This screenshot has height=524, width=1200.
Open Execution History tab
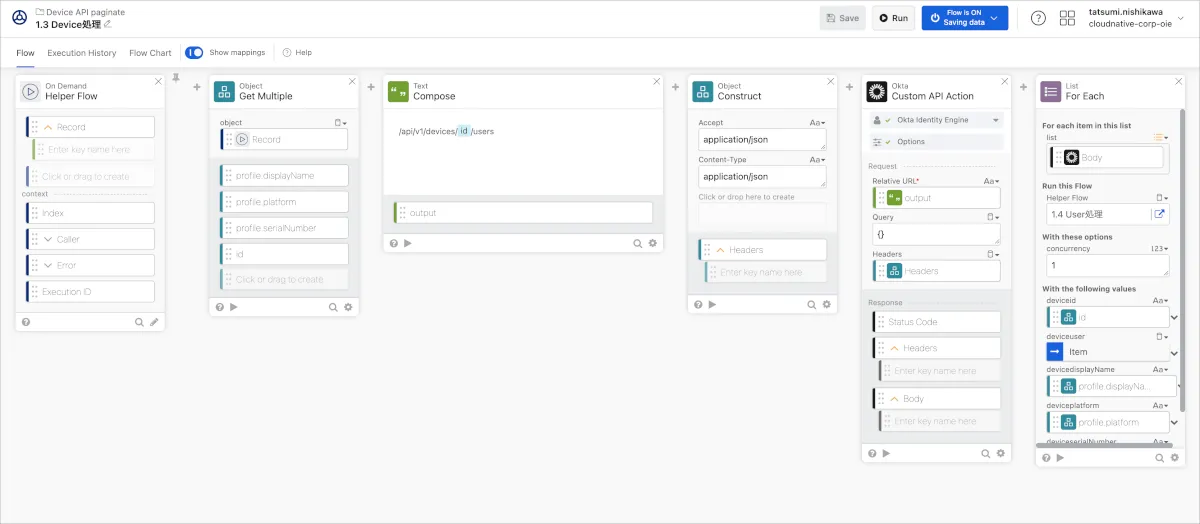point(82,52)
